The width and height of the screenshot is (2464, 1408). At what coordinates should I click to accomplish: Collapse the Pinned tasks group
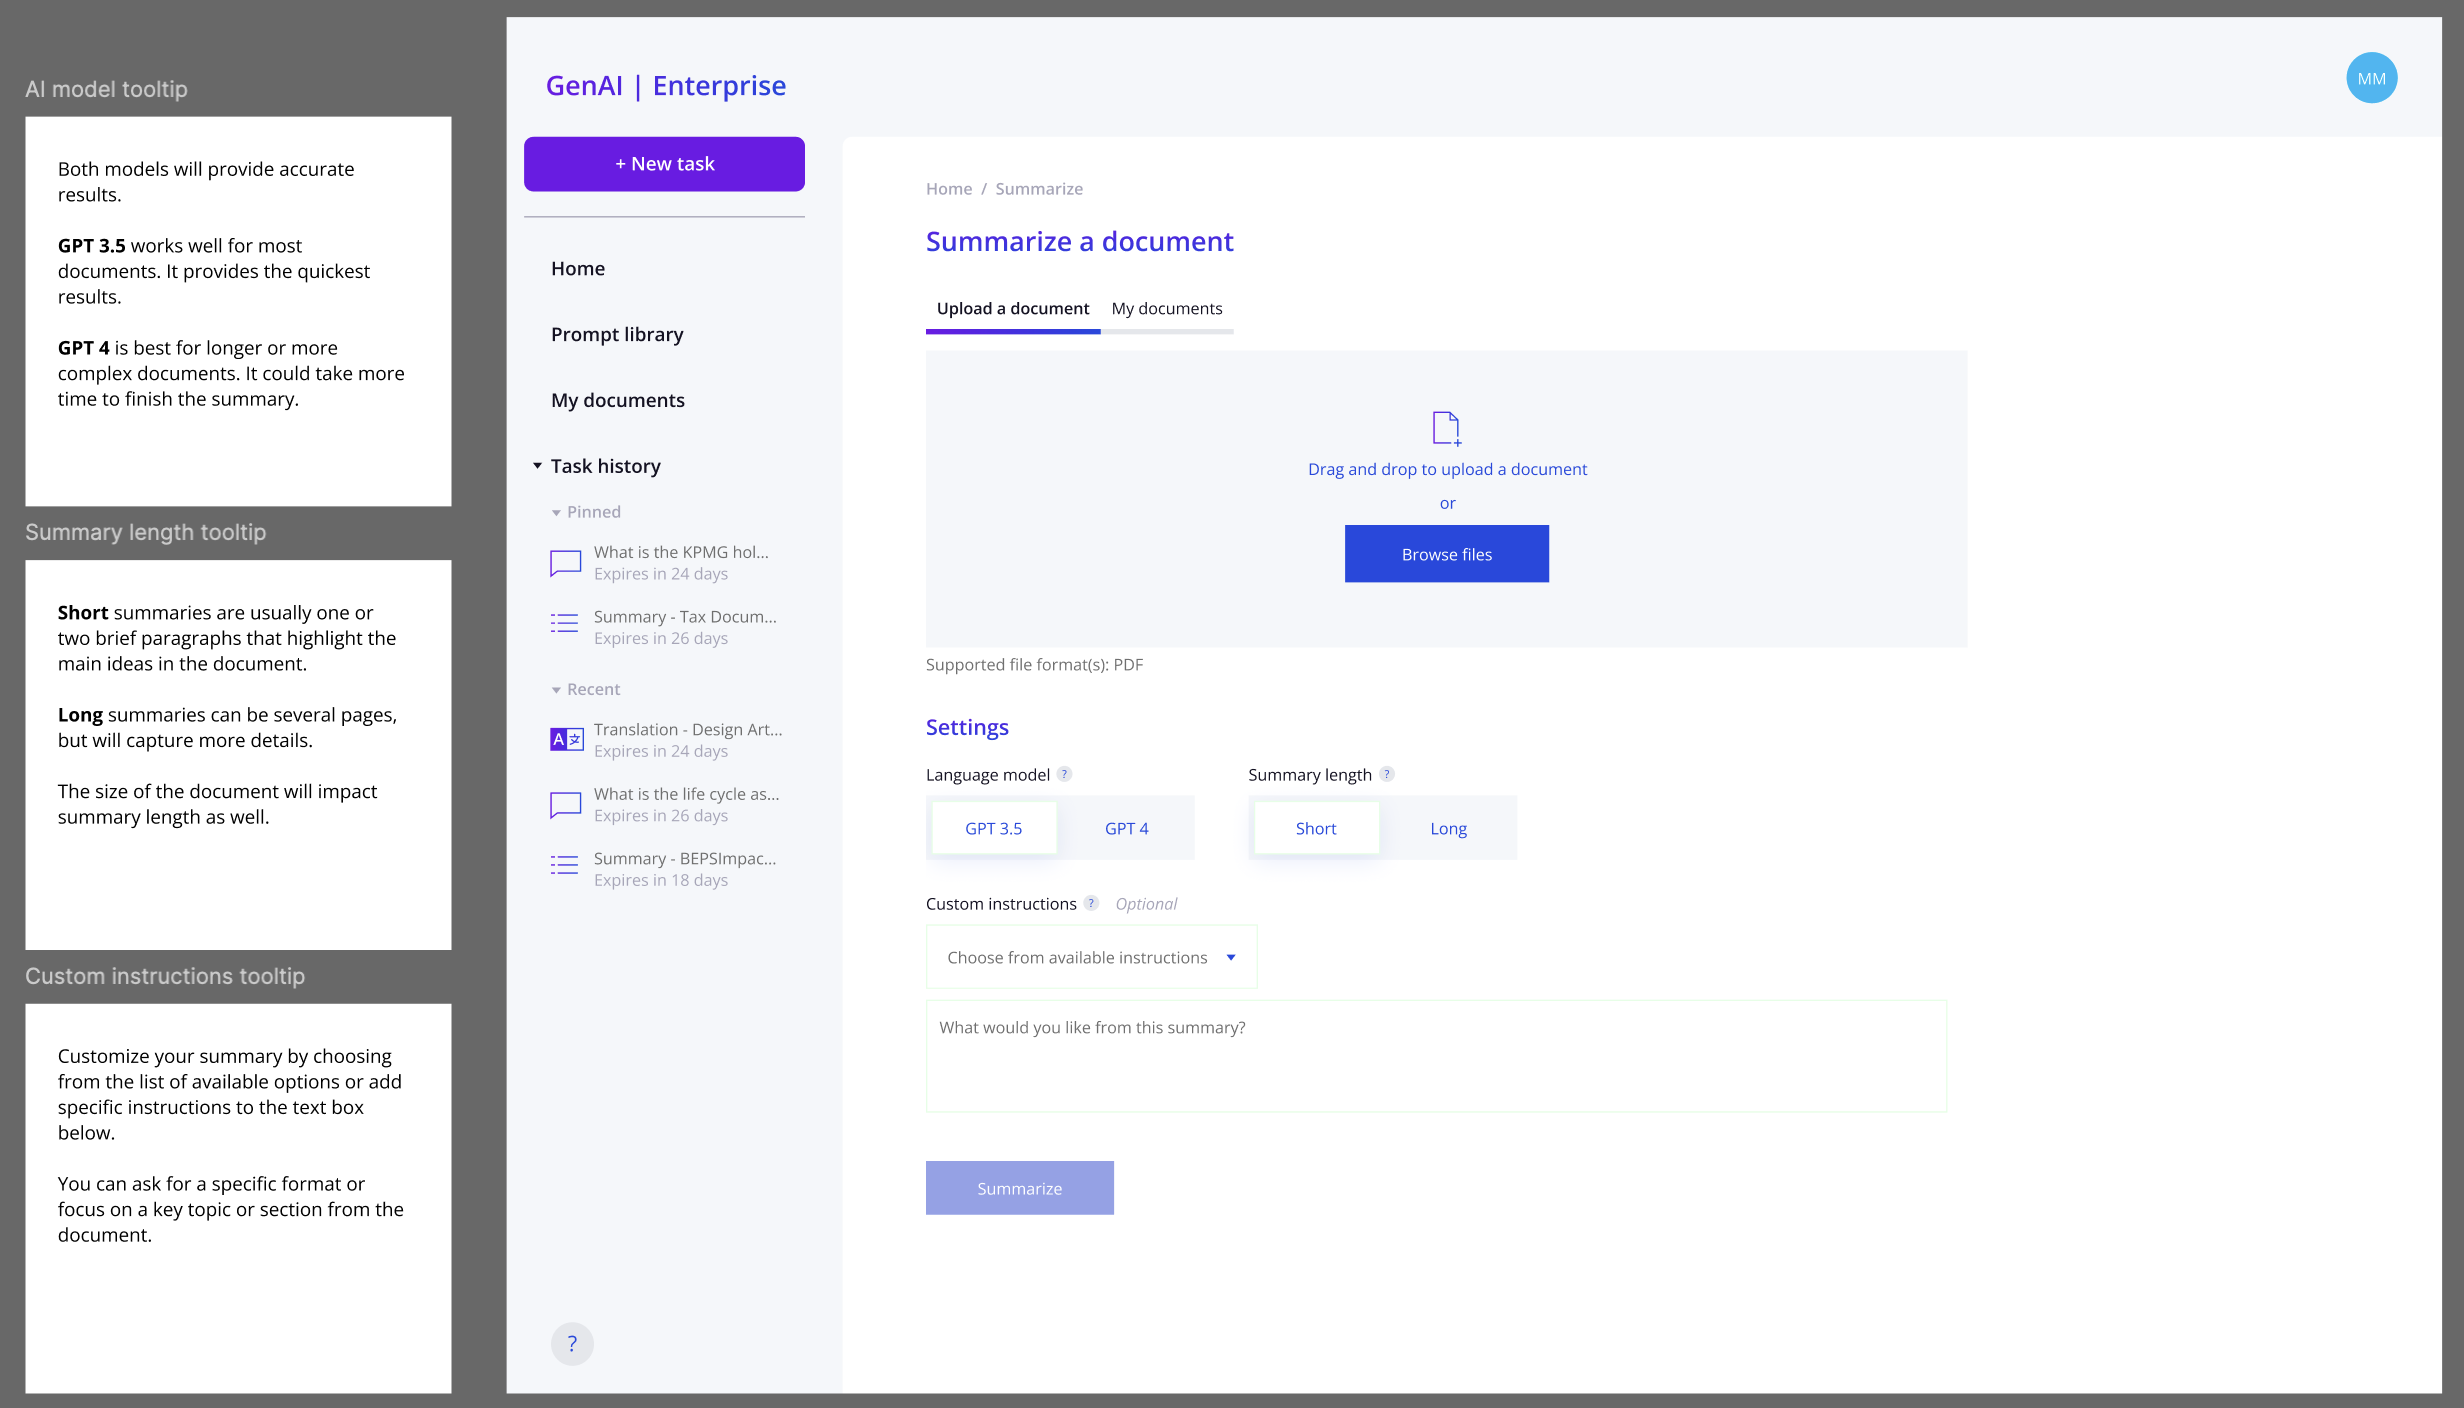click(x=557, y=513)
